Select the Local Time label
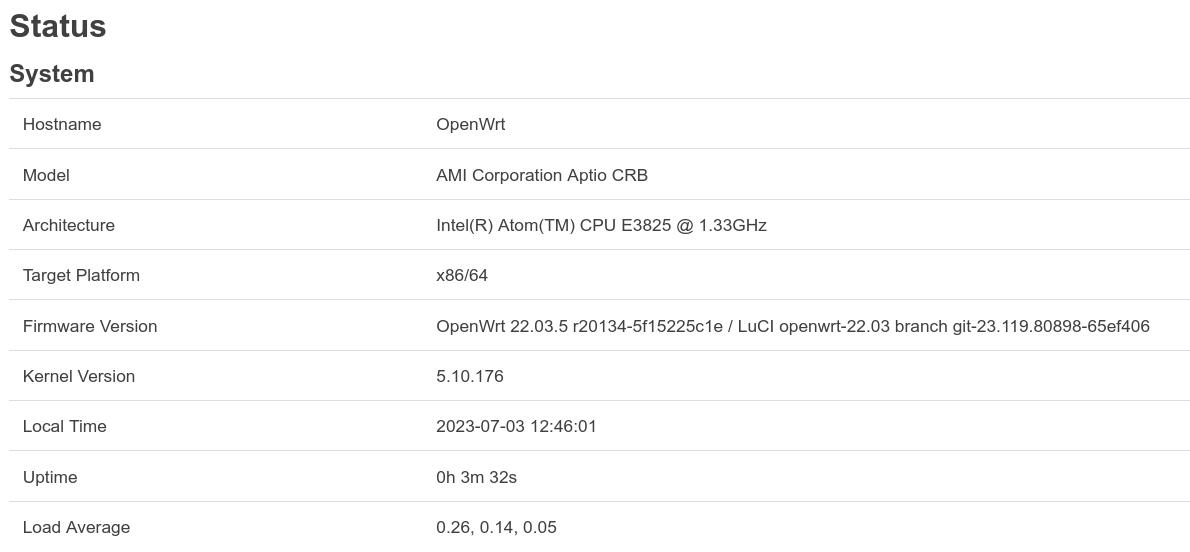The image size is (1190, 552). click(x=64, y=426)
